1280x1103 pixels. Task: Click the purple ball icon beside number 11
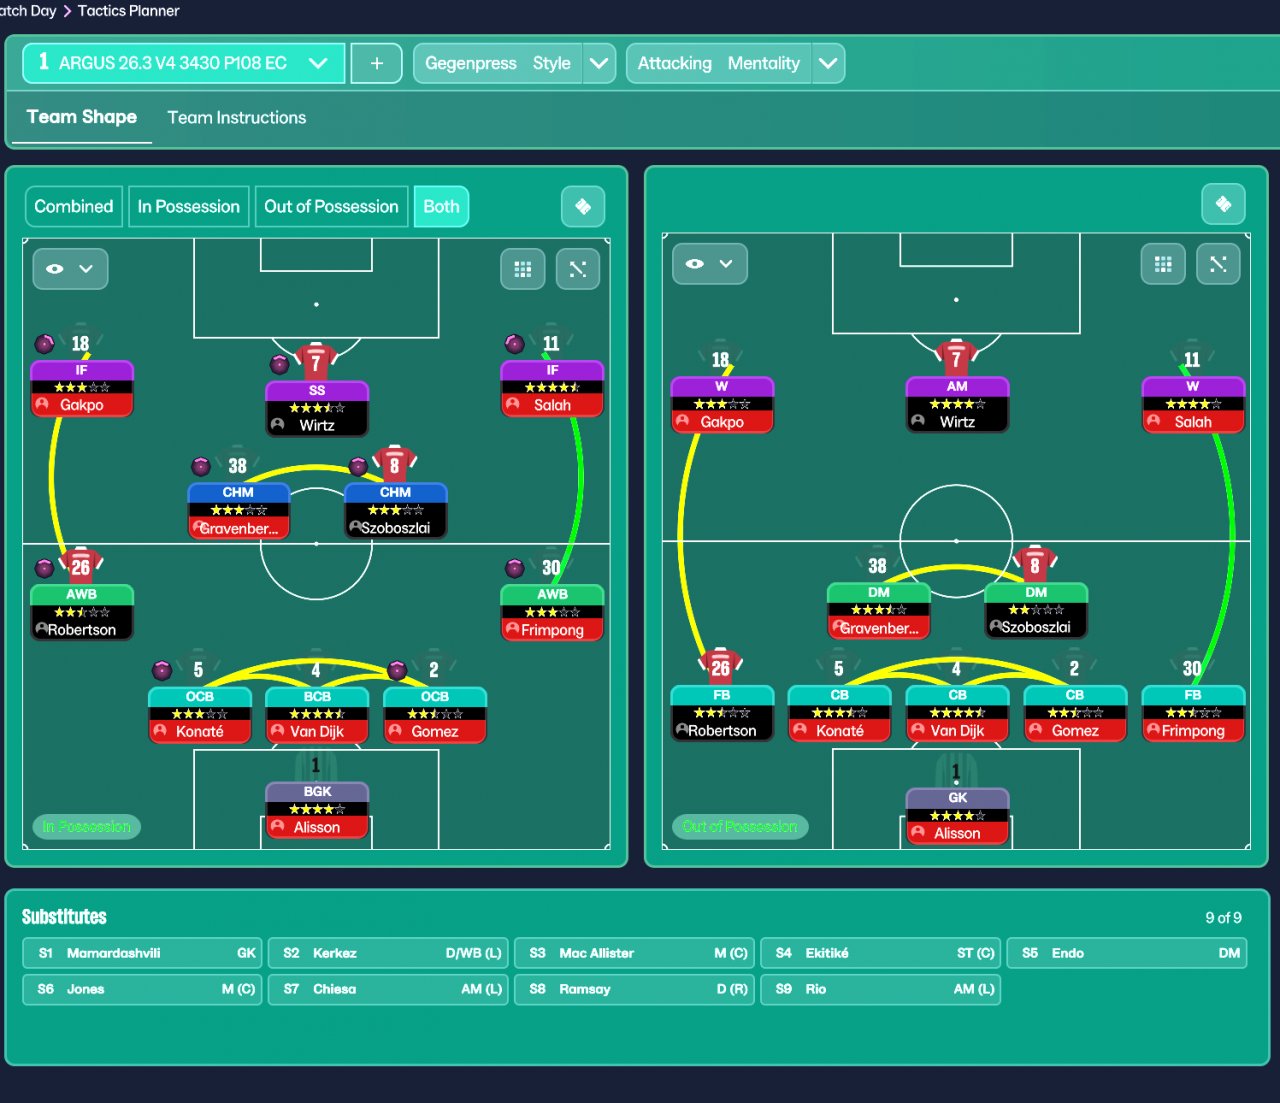coord(514,344)
